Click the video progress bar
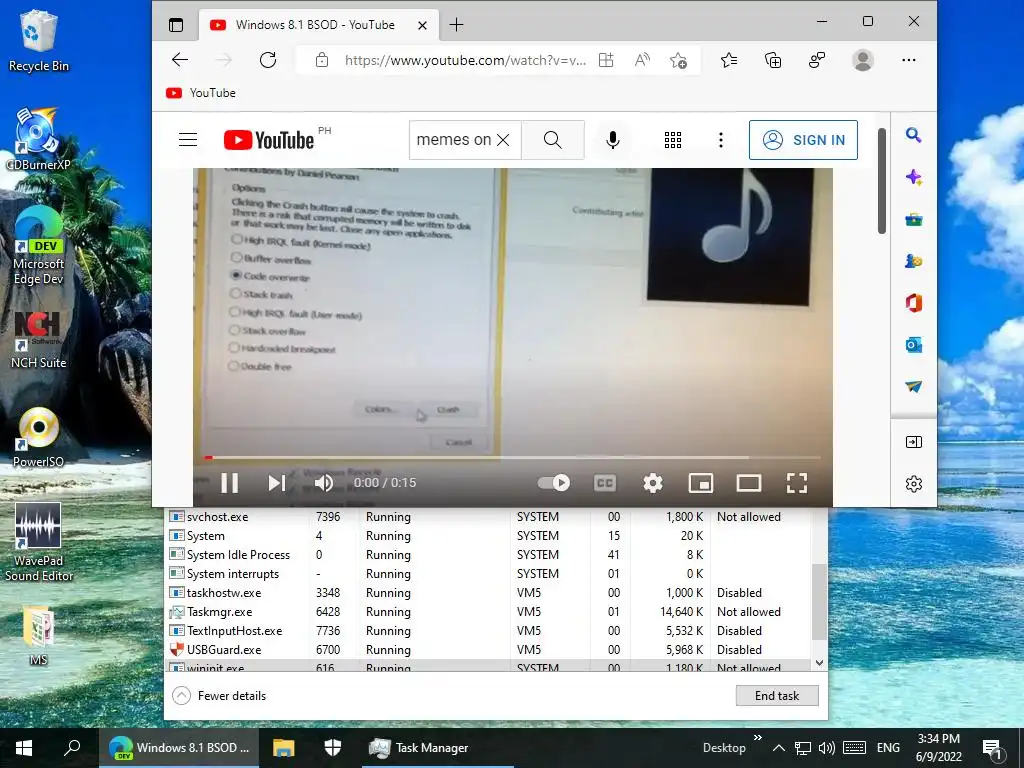The width and height of the screenshot is (1024, 768). [x=513, y=458]
